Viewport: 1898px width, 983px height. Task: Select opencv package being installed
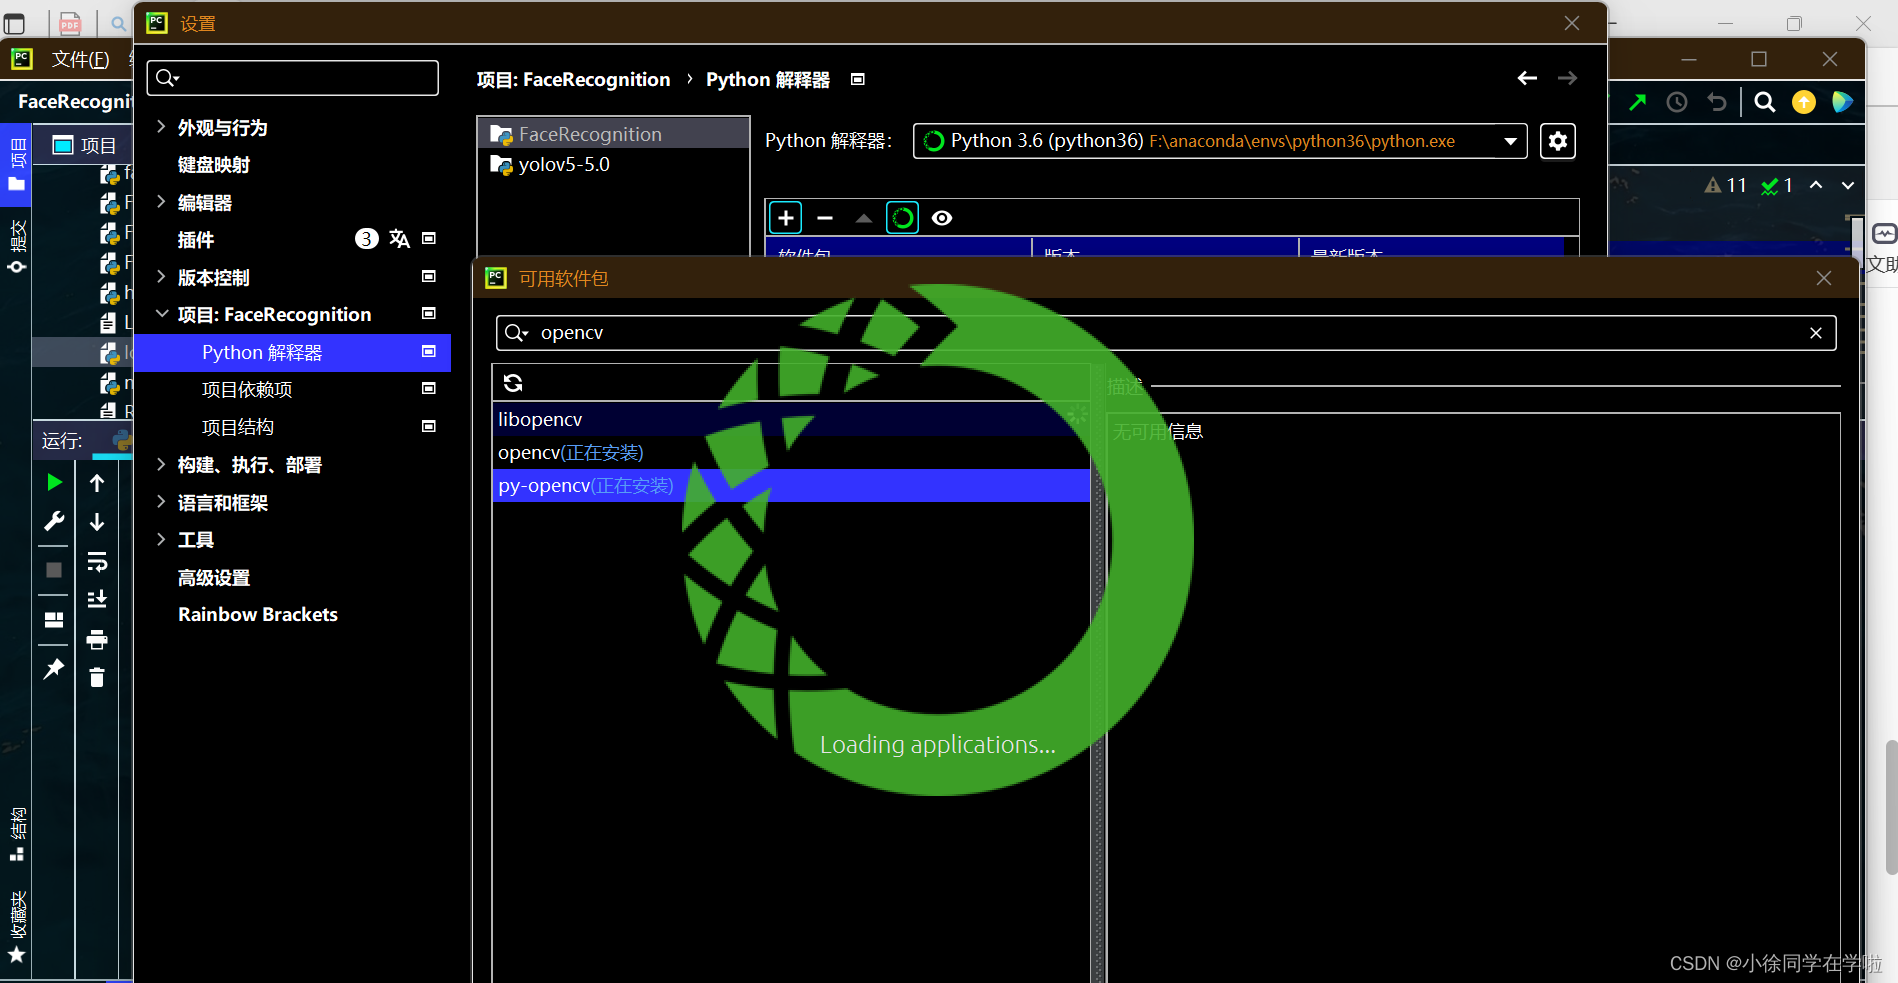[x=790, y=453]
